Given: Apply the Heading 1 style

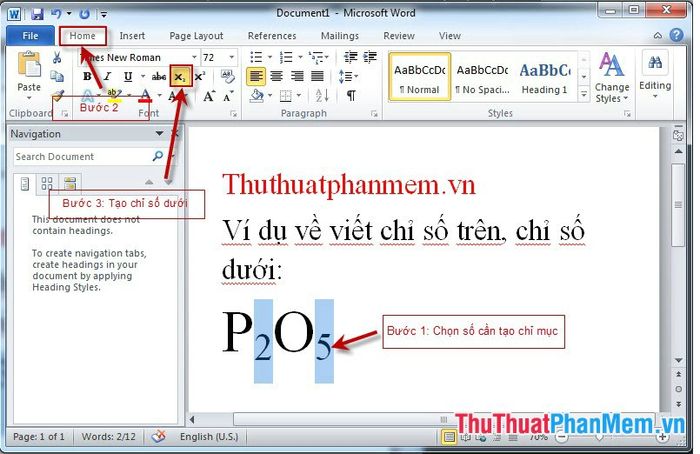Looking at the screenshot, I should 545,77.
